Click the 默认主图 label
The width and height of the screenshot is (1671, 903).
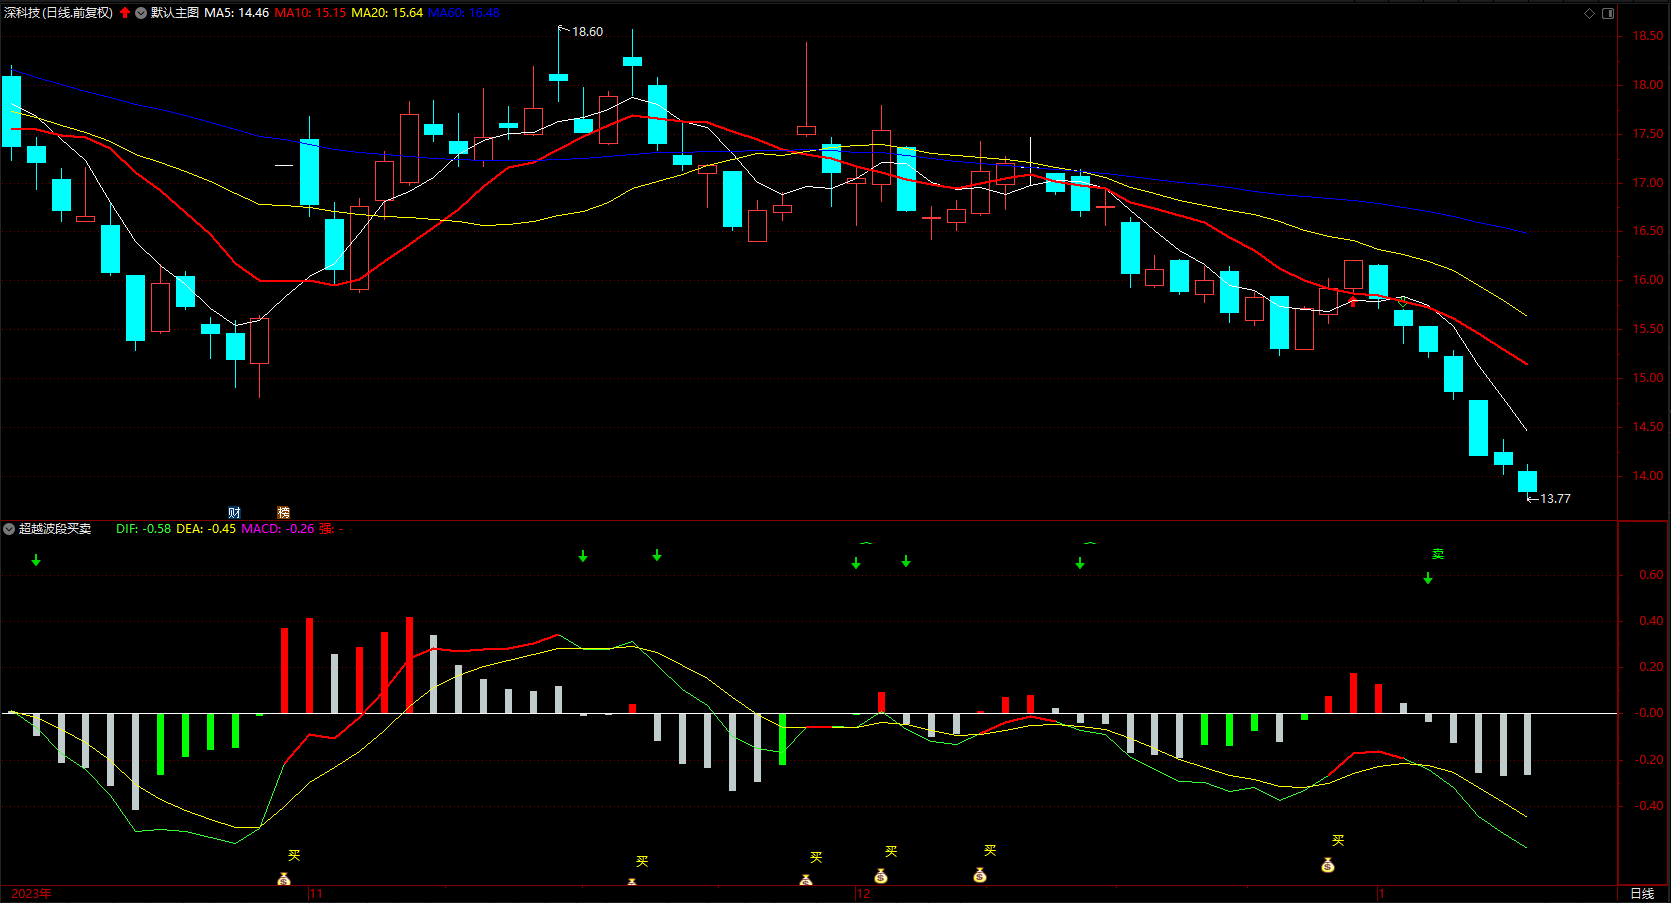175,13
